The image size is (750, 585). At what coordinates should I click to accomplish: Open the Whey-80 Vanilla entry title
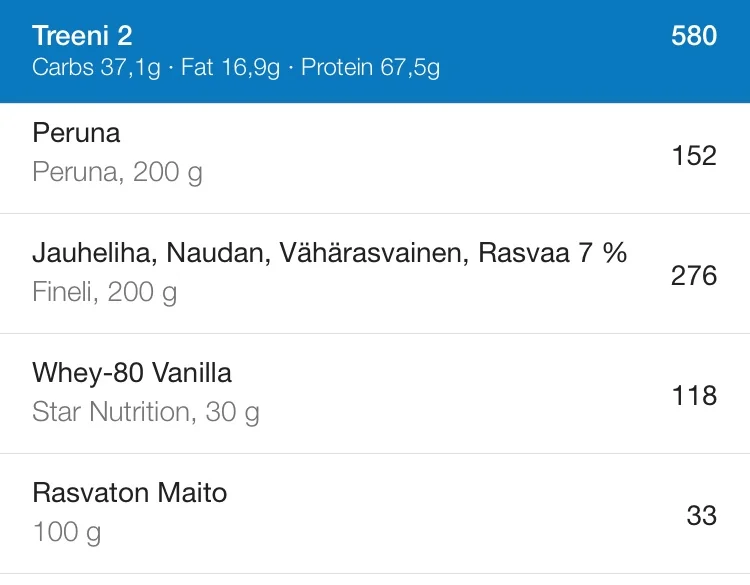click(132, 374)
